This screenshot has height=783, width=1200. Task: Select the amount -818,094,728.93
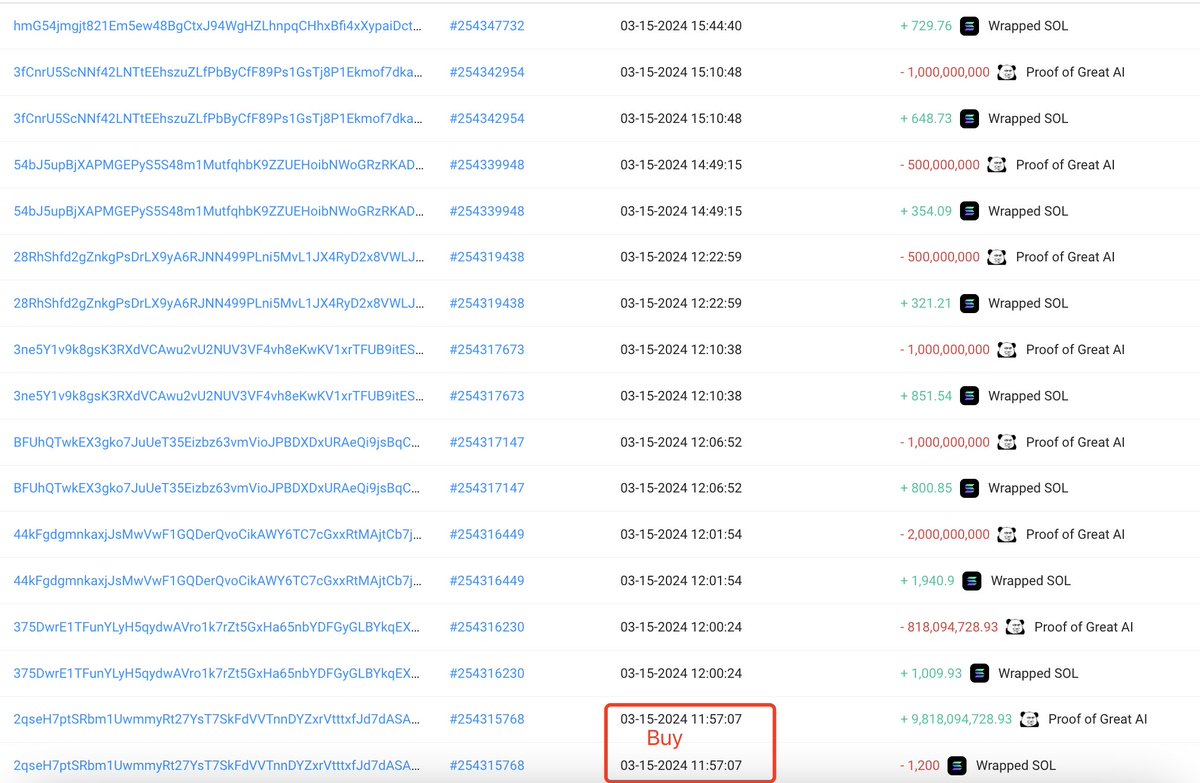(x=949, y=627)
